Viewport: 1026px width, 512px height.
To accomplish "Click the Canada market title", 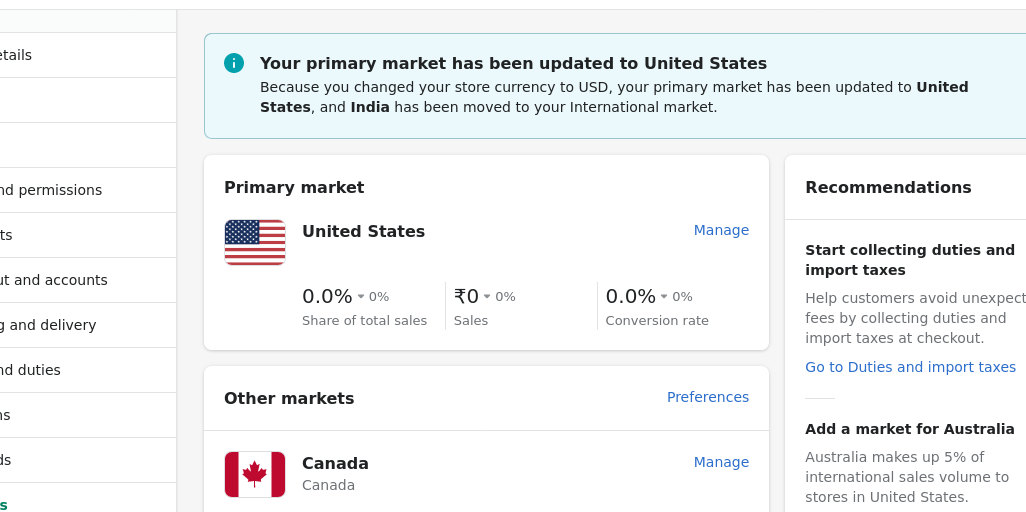I will [335, 463].
